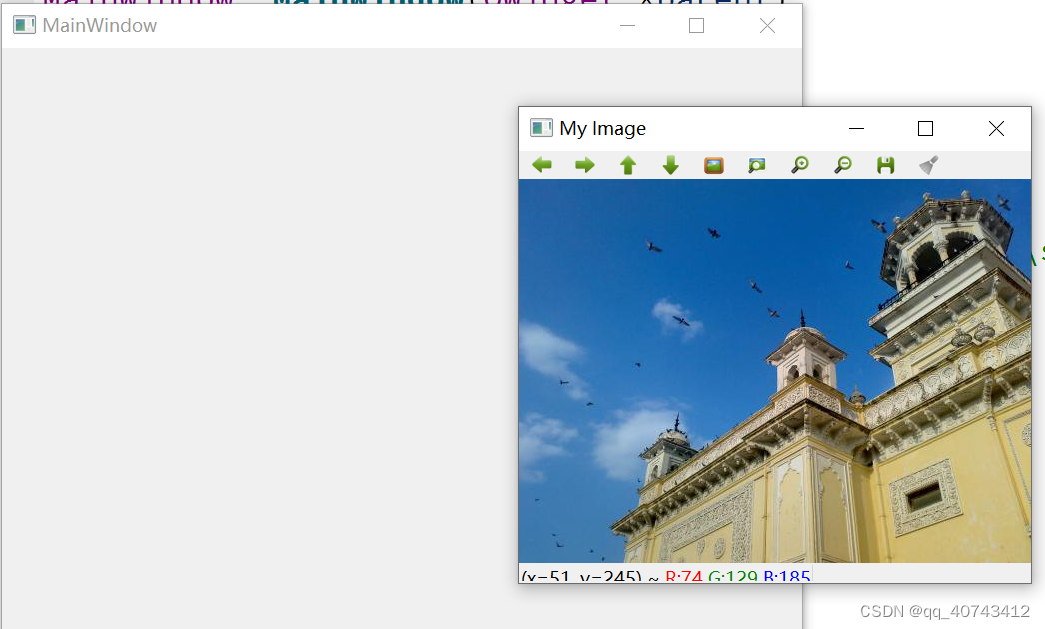Screen dimensions: 1045x629
Task: Minimize the MainWindow window
Action: (627, 25)
